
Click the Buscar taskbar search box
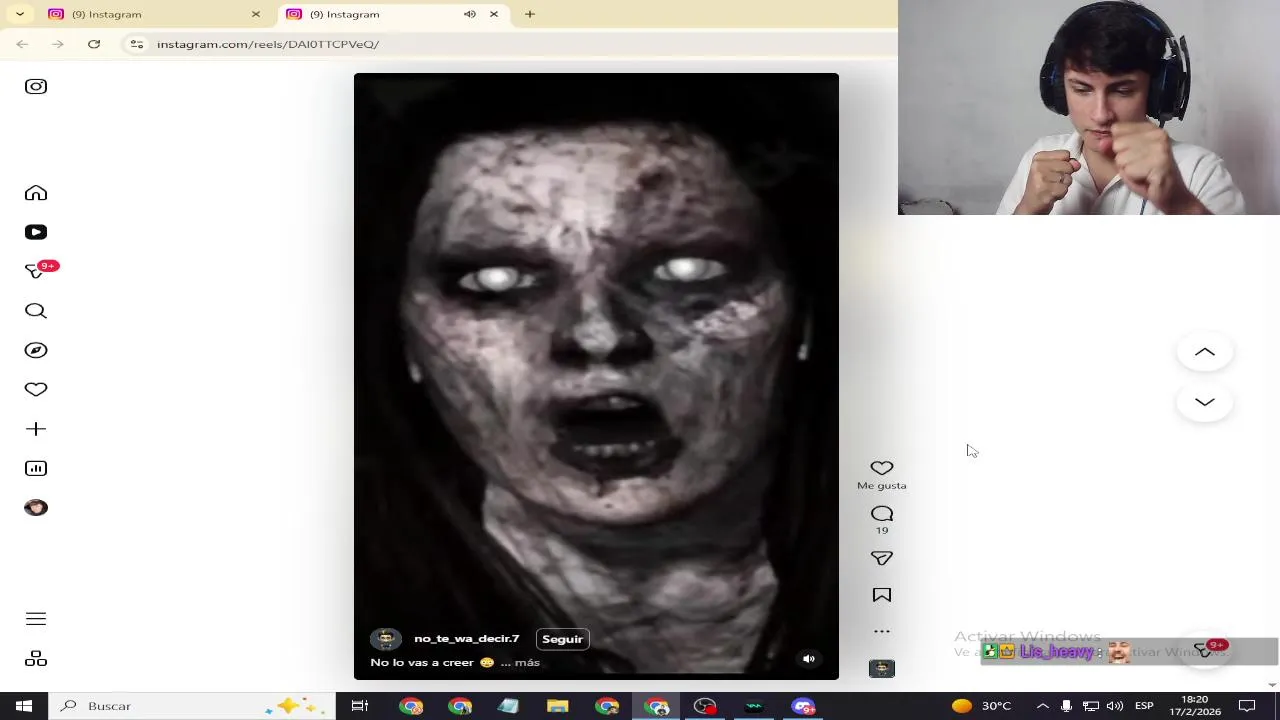pyautogui.click(x=193, y=706)
